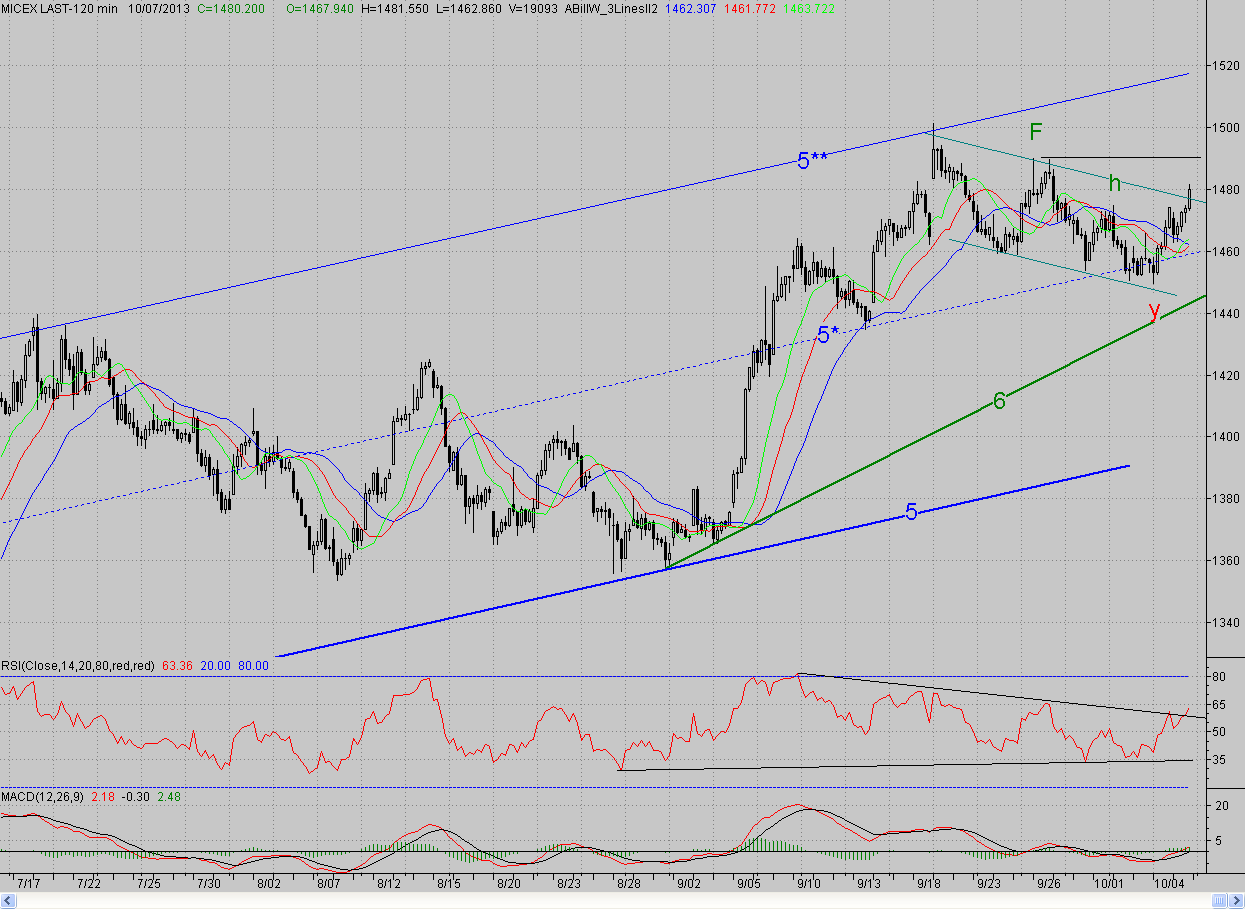Select the blue 5* midline label

[829, 335]
